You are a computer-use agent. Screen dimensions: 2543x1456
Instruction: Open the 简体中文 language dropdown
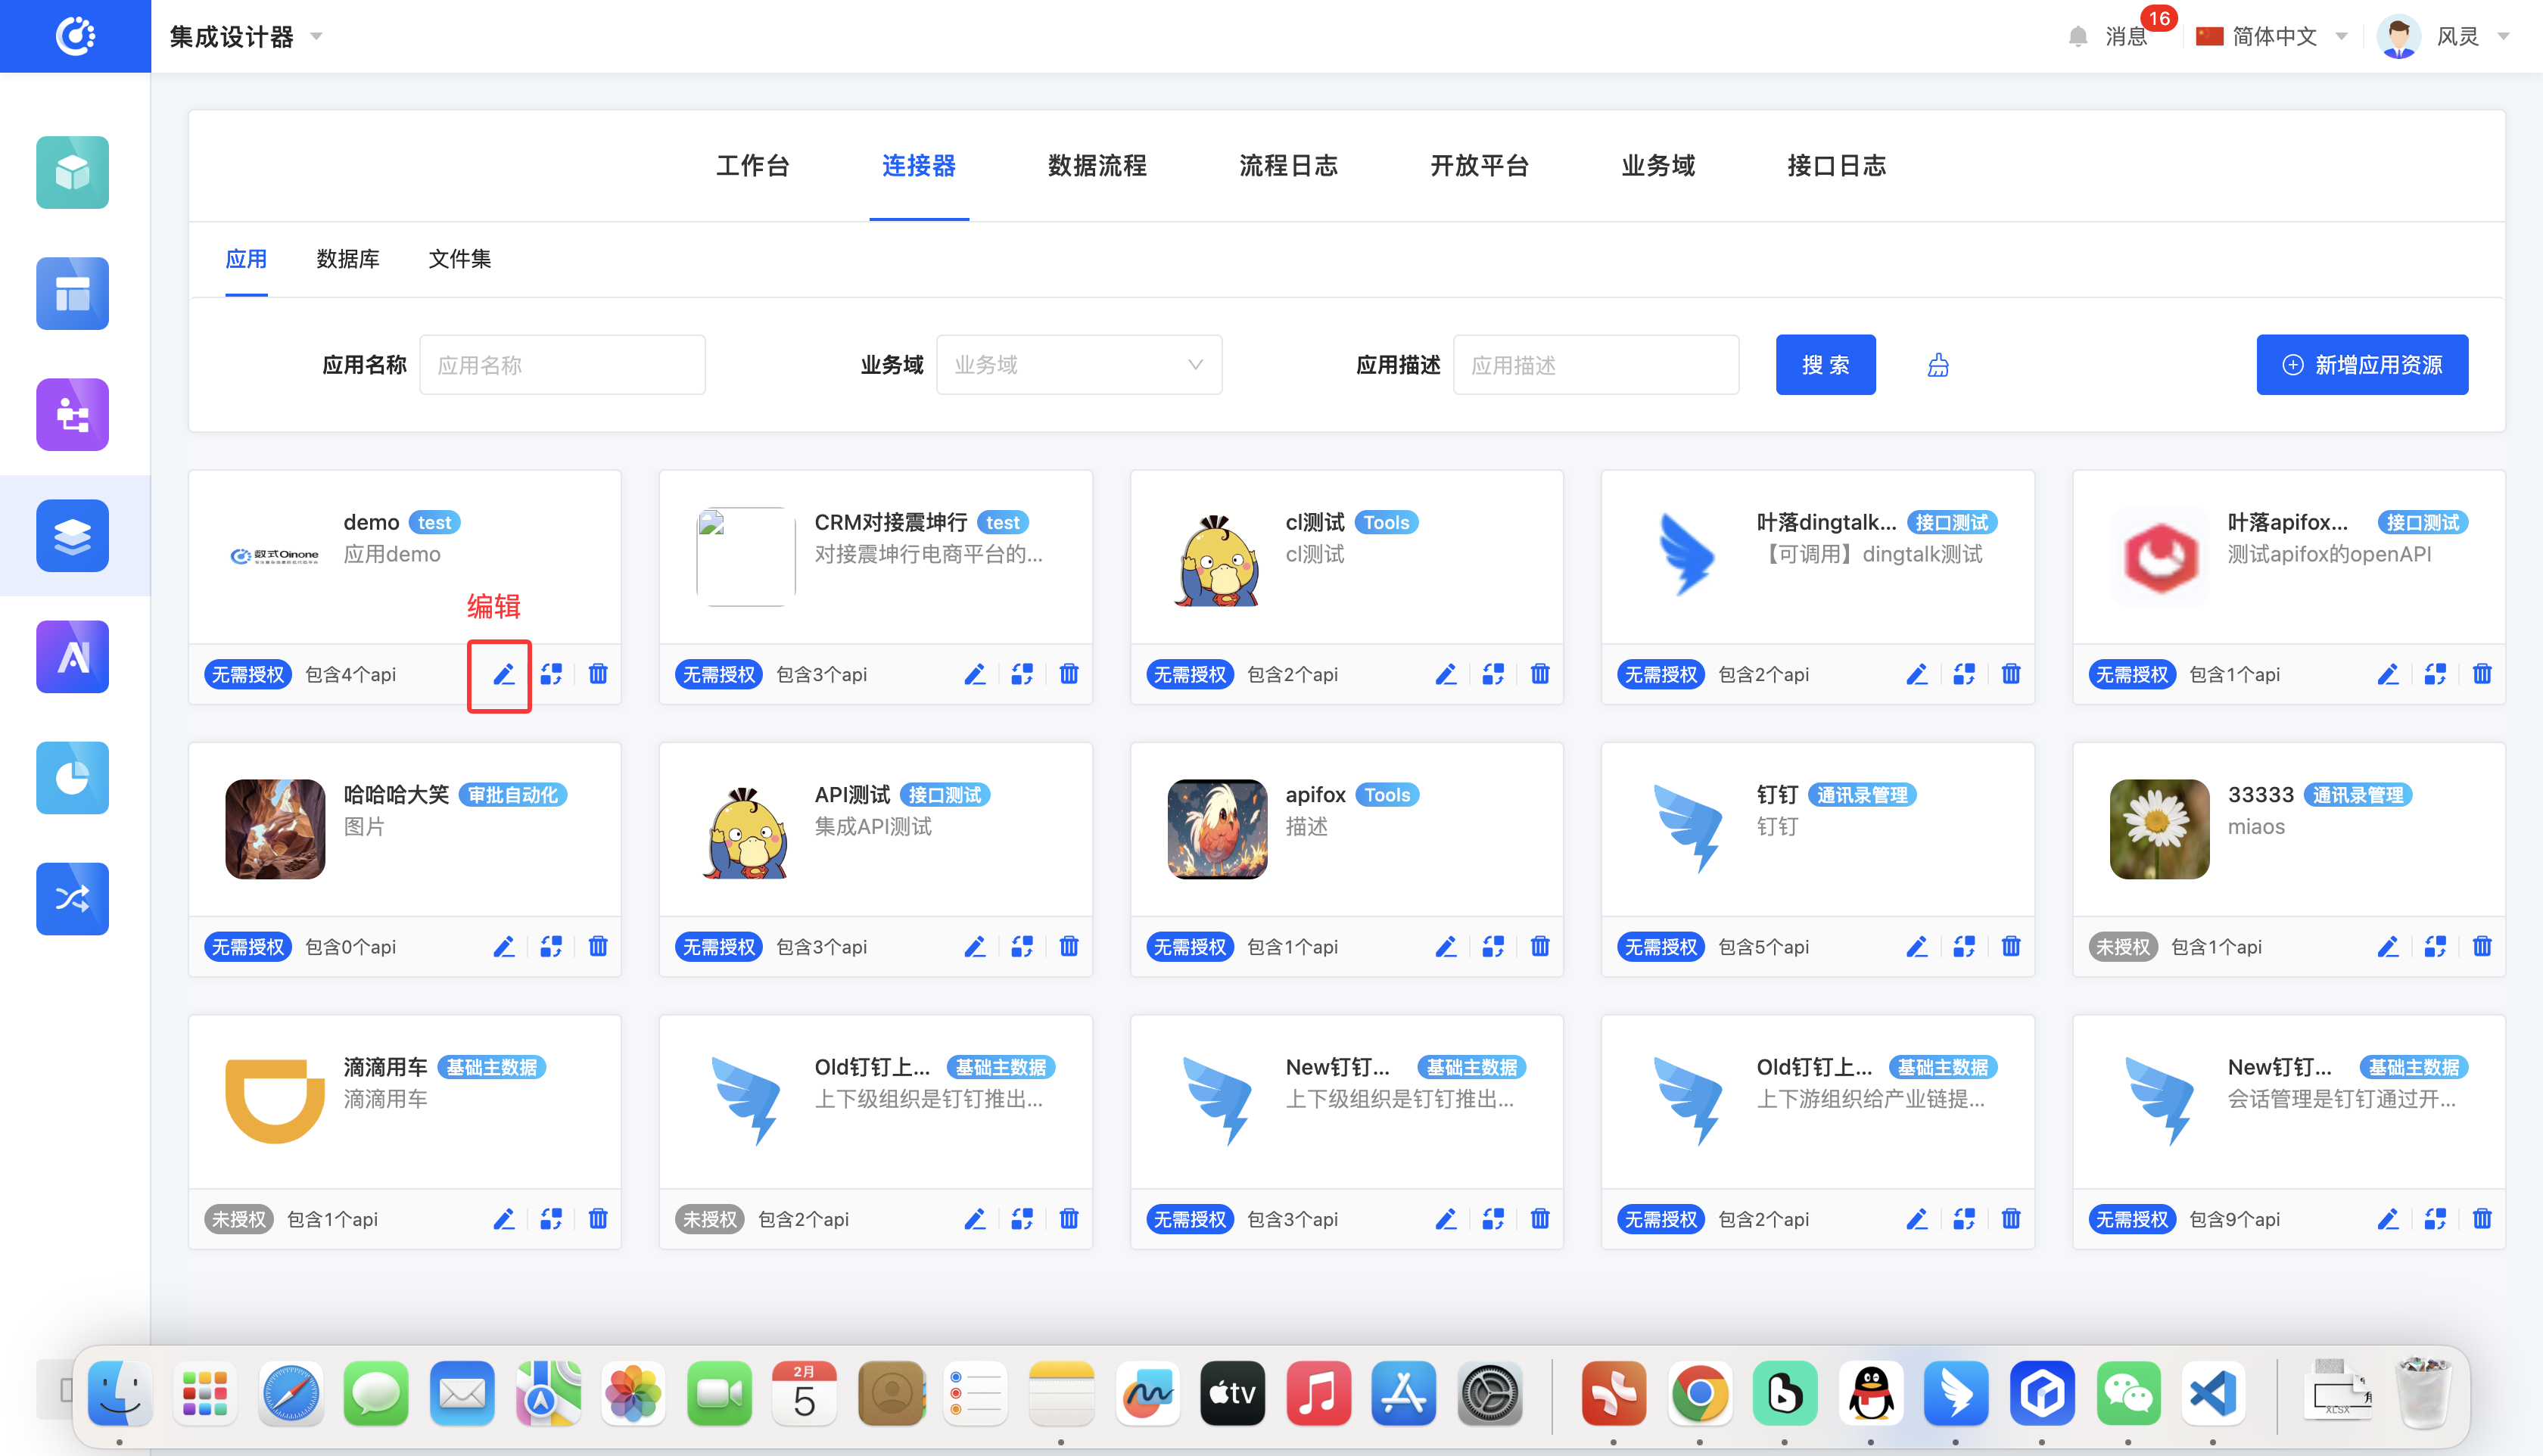(2271, 37)
